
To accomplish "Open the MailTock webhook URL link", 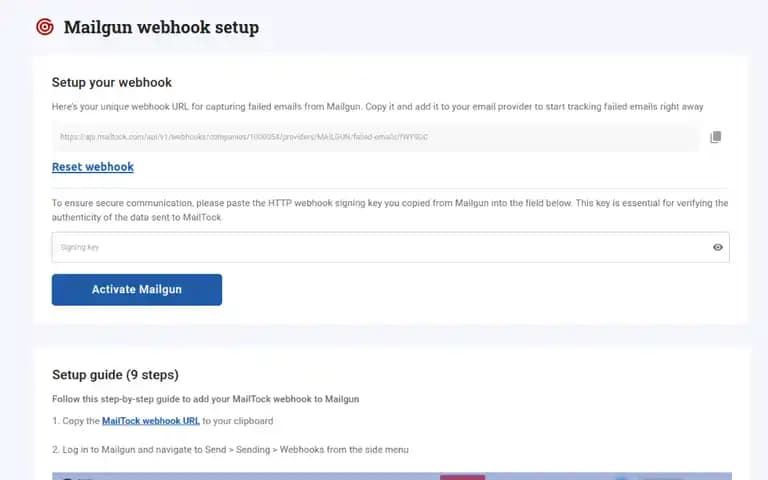I will pos(151,421).
